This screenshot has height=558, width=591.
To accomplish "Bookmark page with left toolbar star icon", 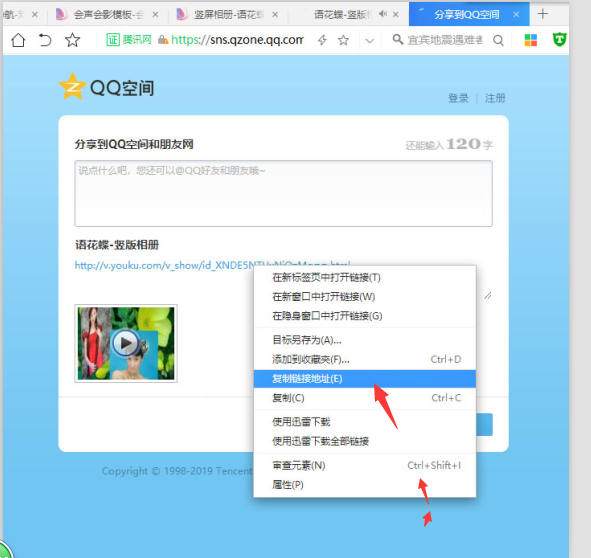I will pyautogui.click(x=72, y=40).
